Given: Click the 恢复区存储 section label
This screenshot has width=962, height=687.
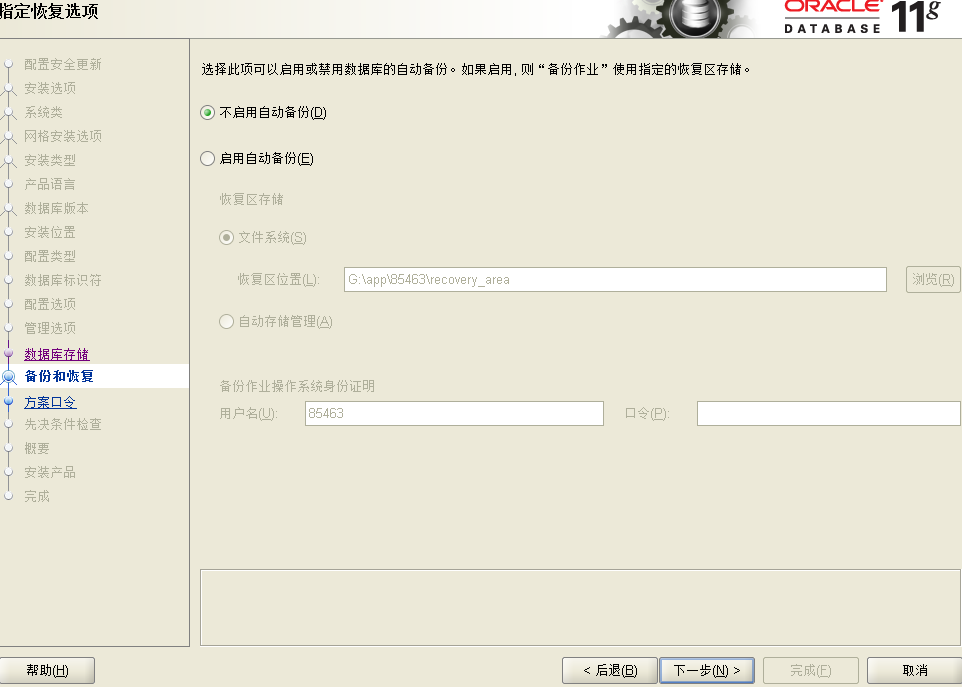Looking at the screenshot, I should pyautogui.click(x=252, y=199).
